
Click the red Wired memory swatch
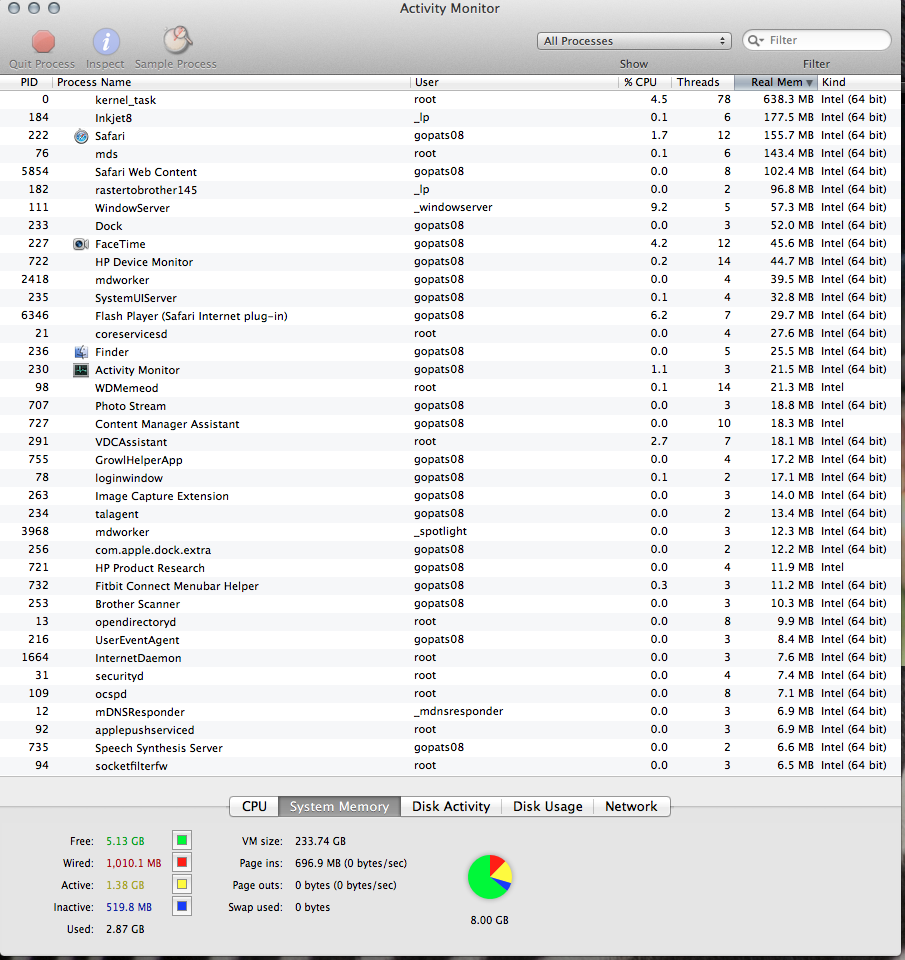click(x=182, y=863)
